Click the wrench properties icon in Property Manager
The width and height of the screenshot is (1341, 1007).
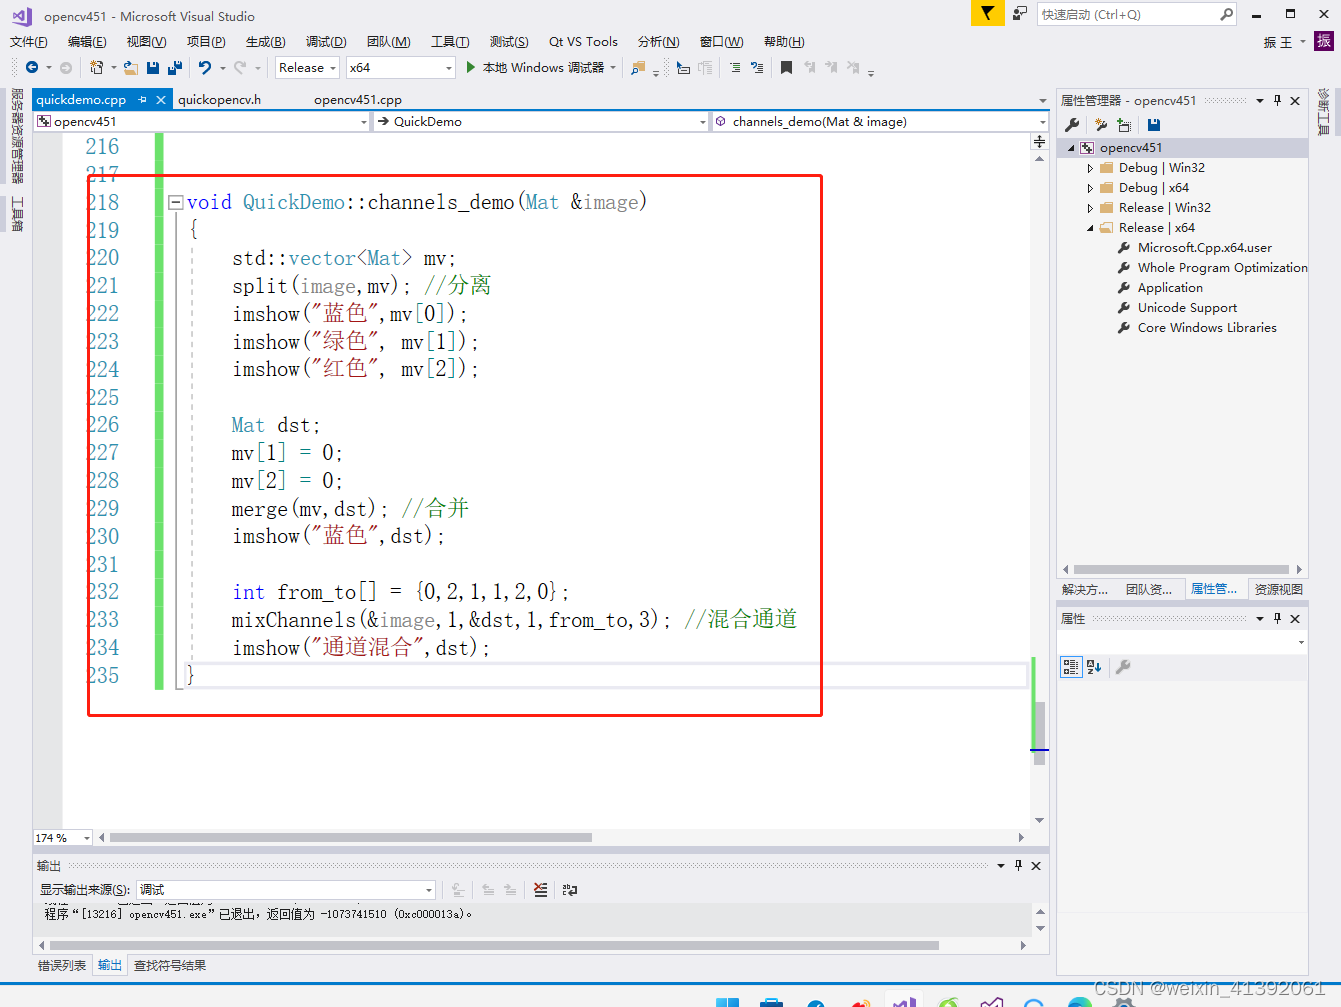pos(1072,125)
